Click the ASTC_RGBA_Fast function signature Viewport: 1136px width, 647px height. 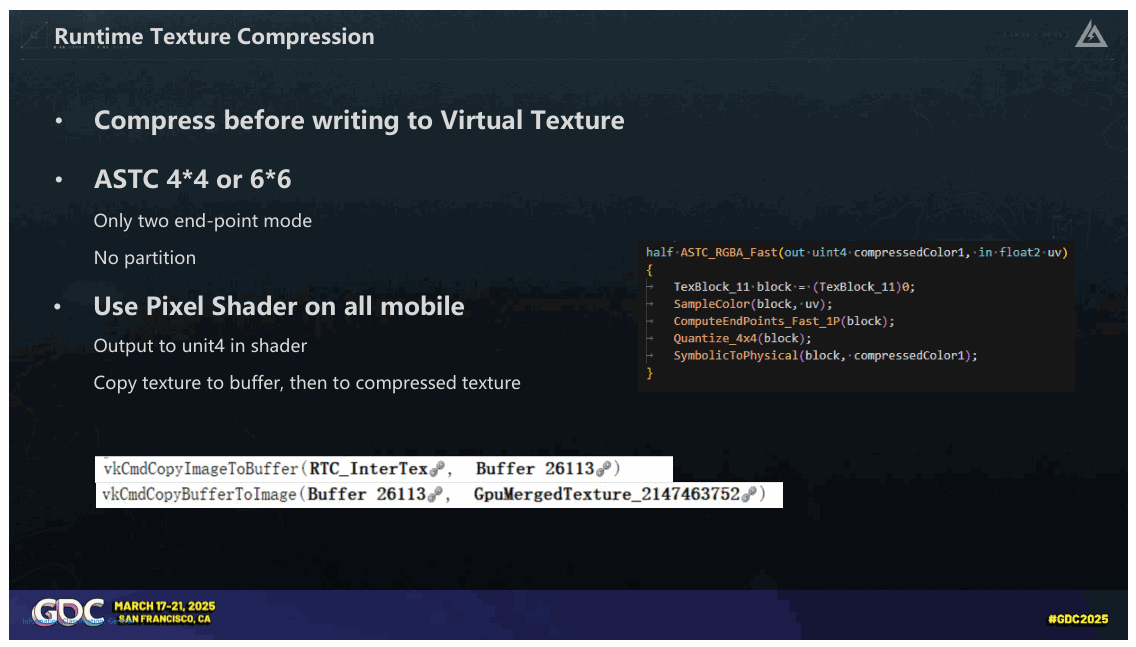tap(857, 252)
